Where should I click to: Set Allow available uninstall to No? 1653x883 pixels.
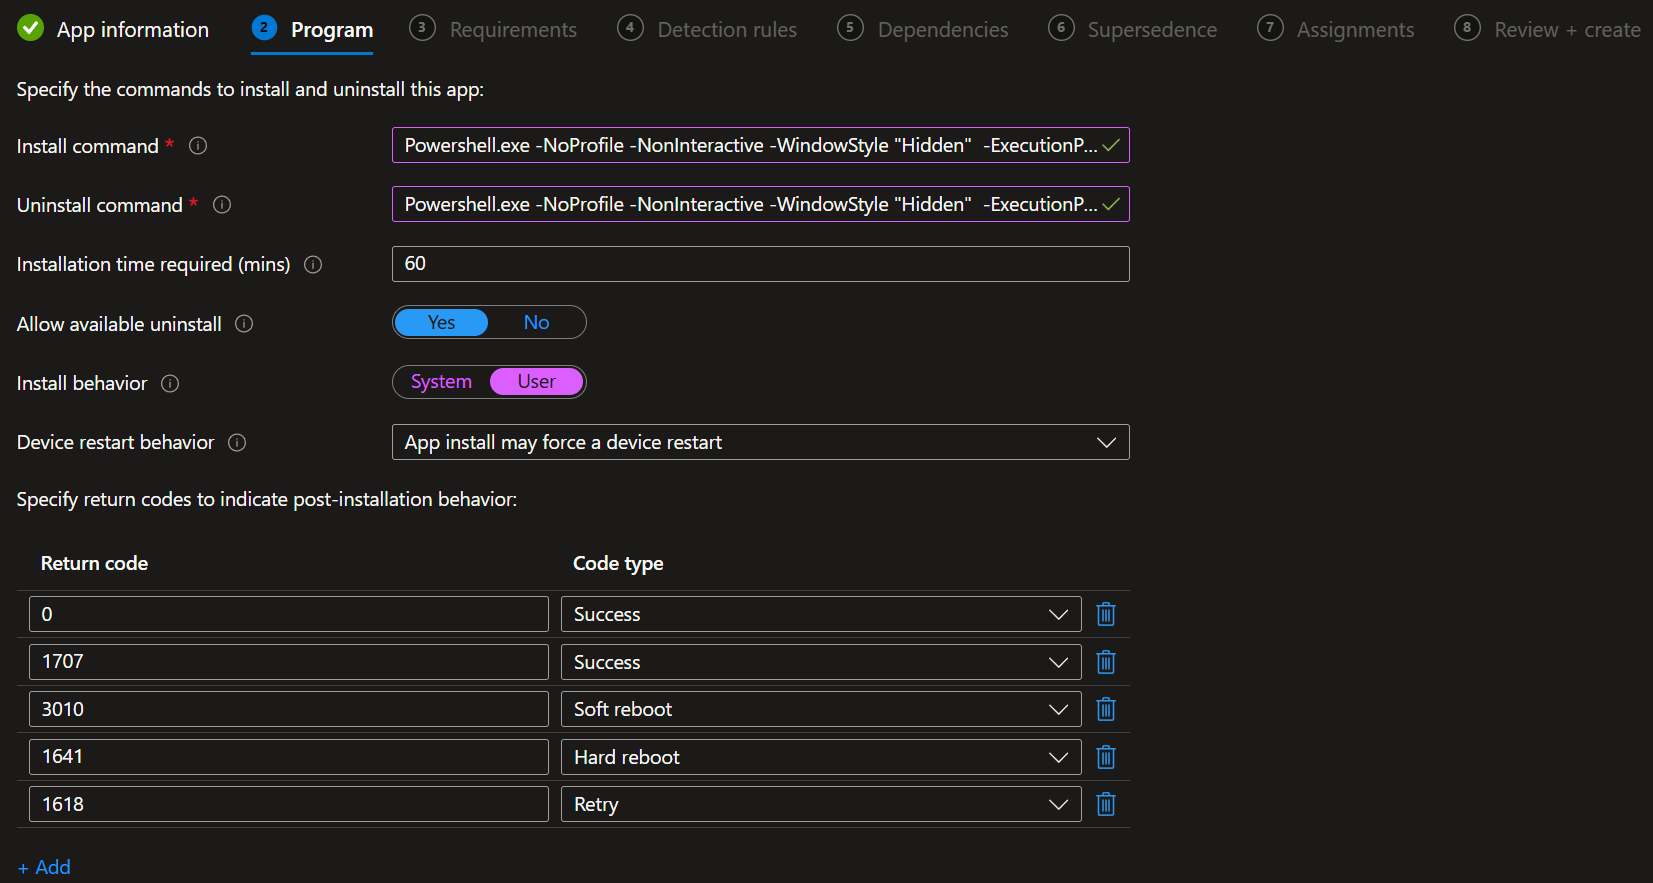coord(536,322)
